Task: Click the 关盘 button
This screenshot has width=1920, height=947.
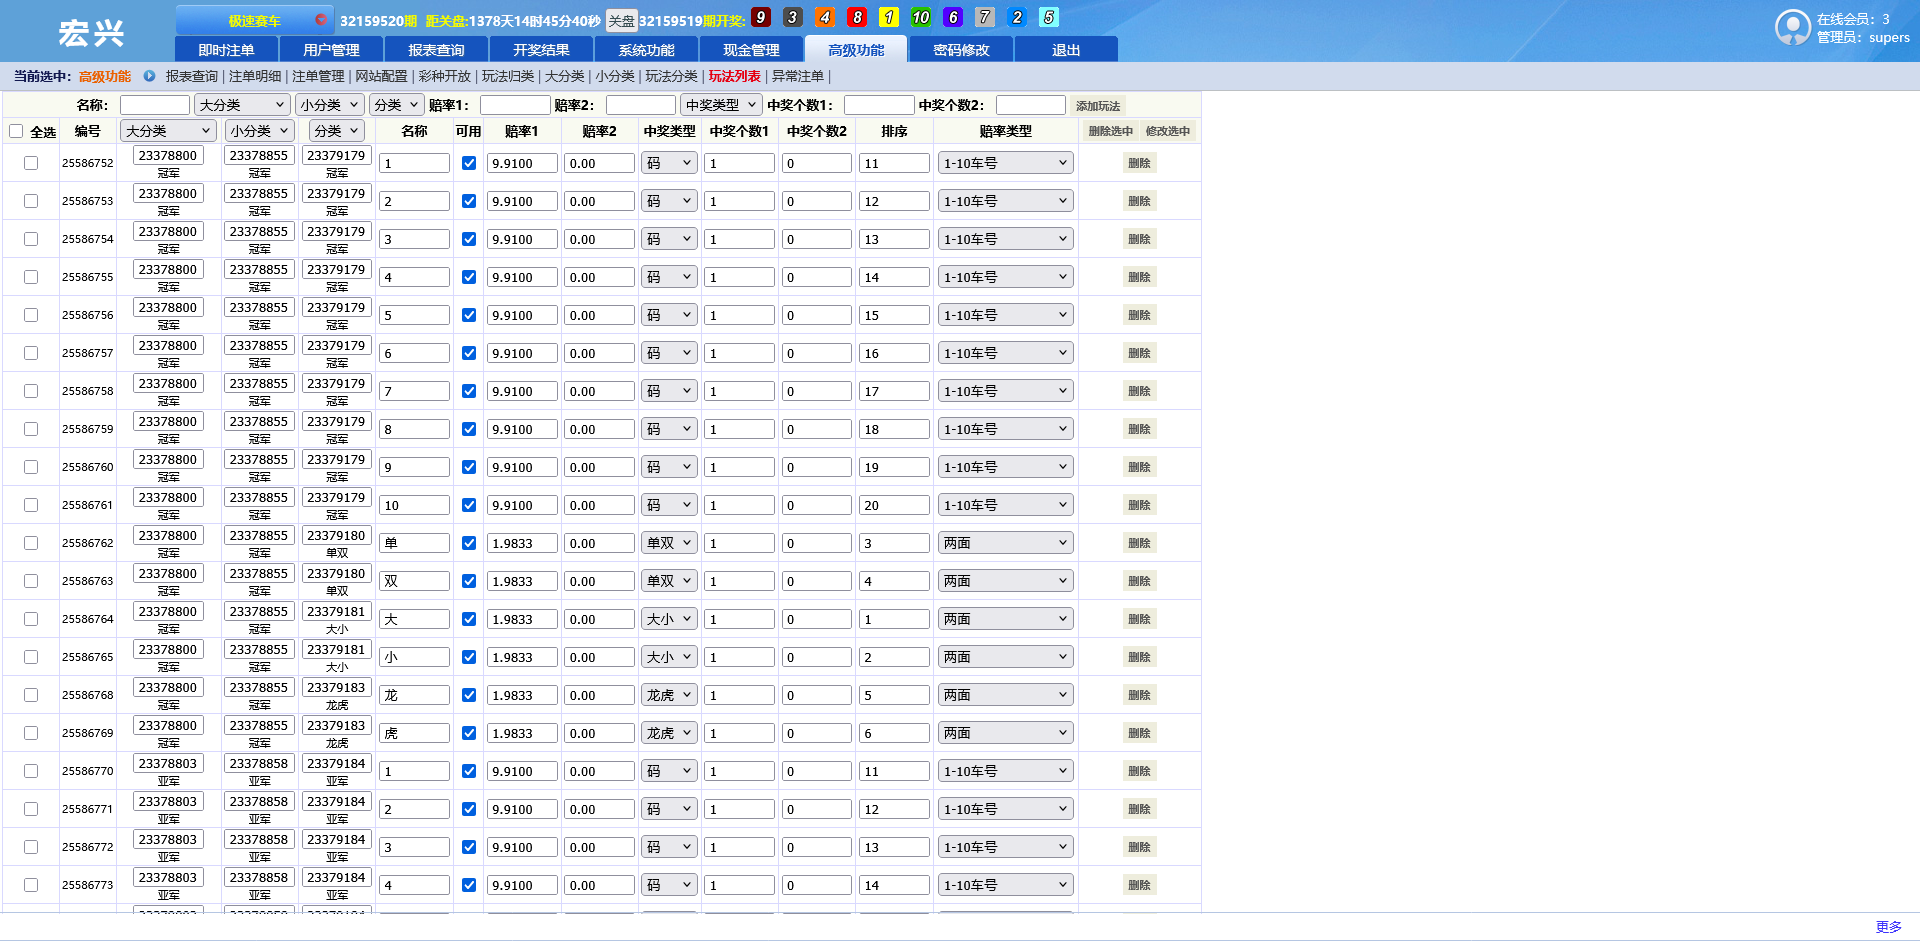Action: pos(621,21)
